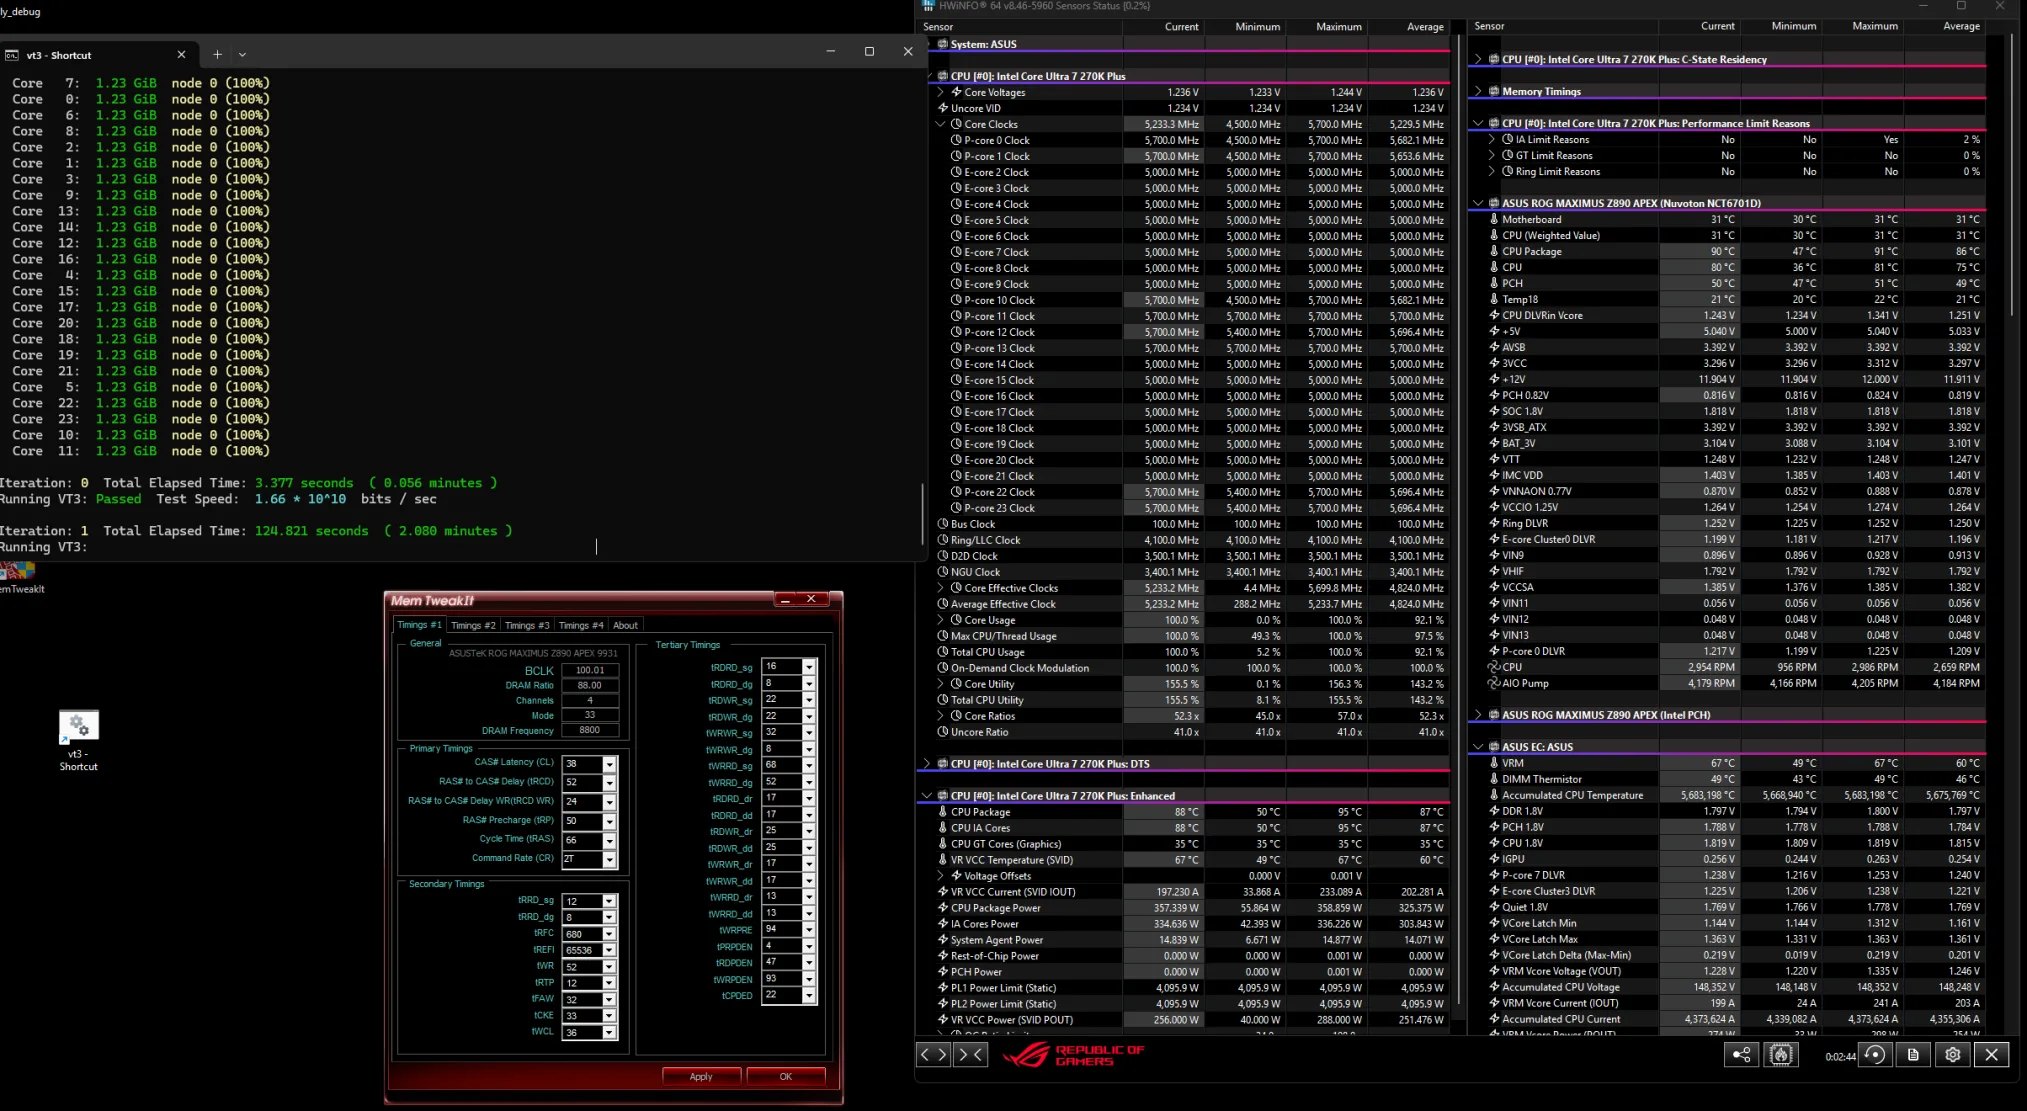Click the Bus Clock clock icon
Image resolution: width=2027 pixels, height=1111 pixels.
(x=943, y=524)
